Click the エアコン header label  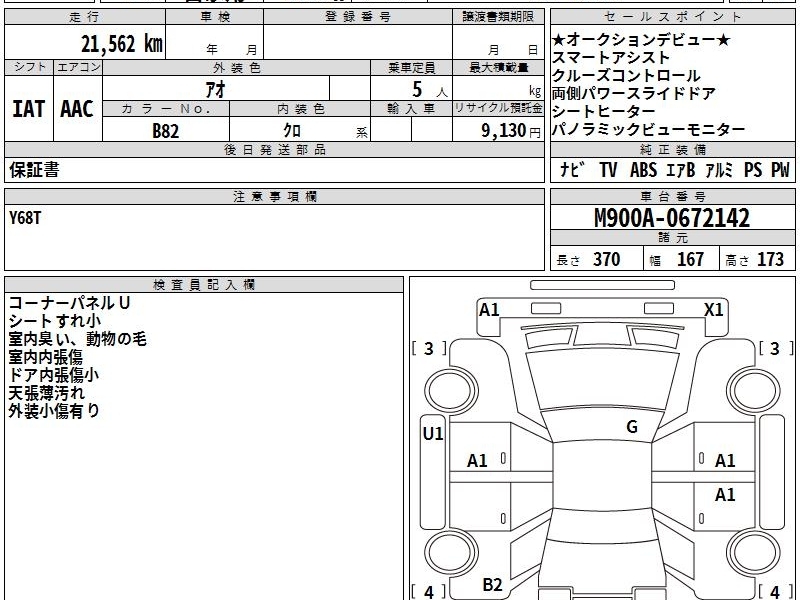[x=78, y=67]
